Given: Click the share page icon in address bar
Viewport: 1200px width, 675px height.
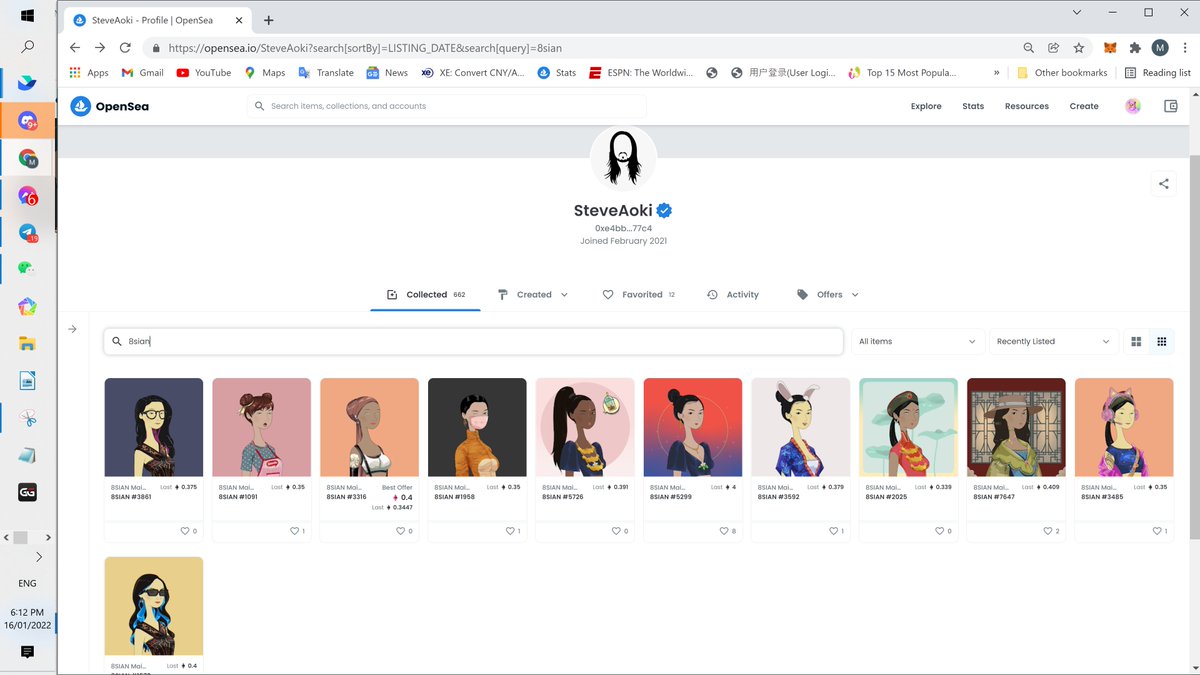Looking at the screenshot, I should click(1053, 47).
